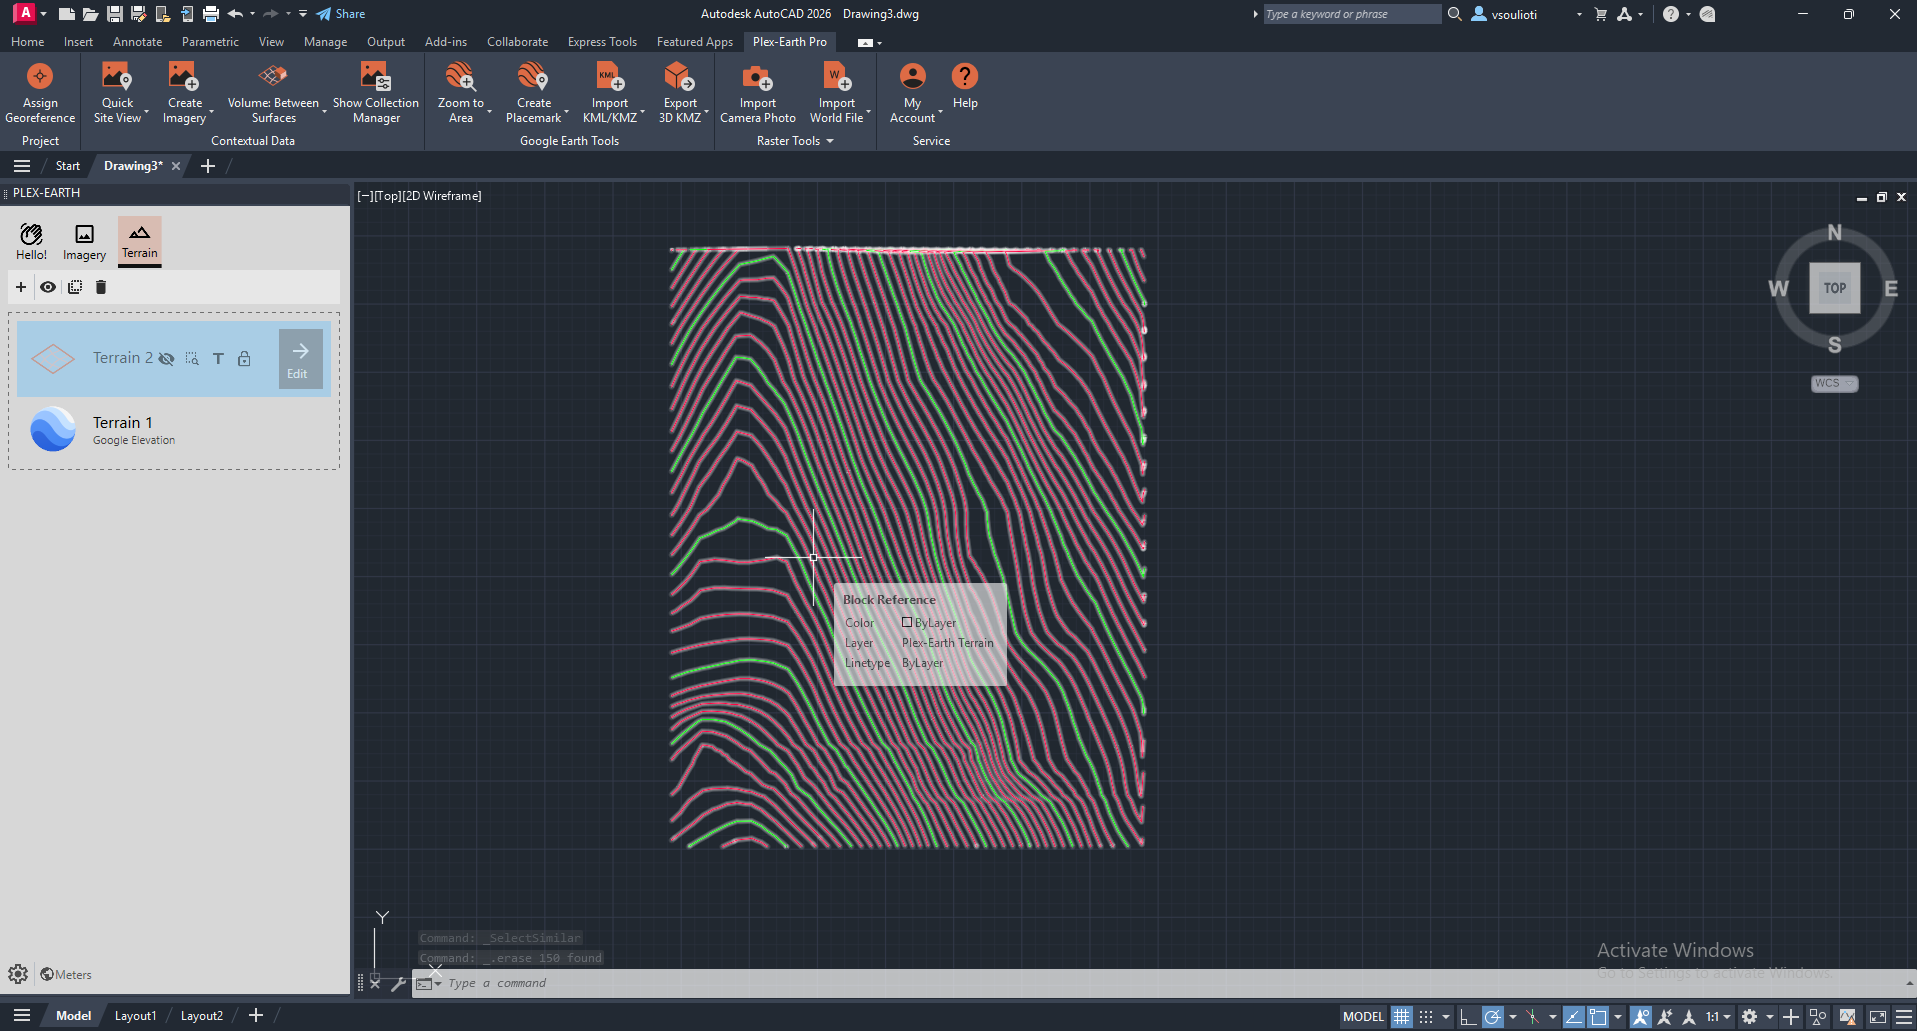Toggle 2D Object Snap in status bar

tap(1598, 1016)
